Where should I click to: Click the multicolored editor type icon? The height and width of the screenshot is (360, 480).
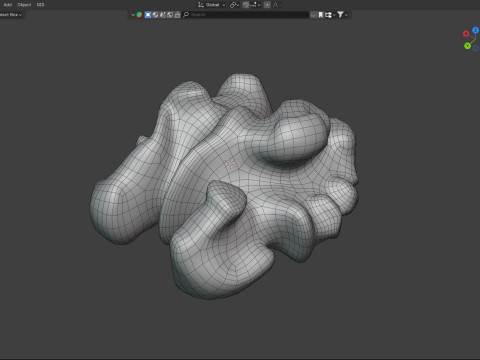coord(139,15)
